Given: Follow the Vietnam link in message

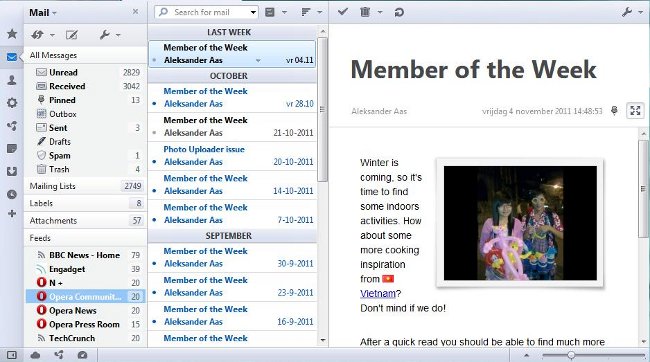Looking at the screenshot, I should (x=378, y=294).
